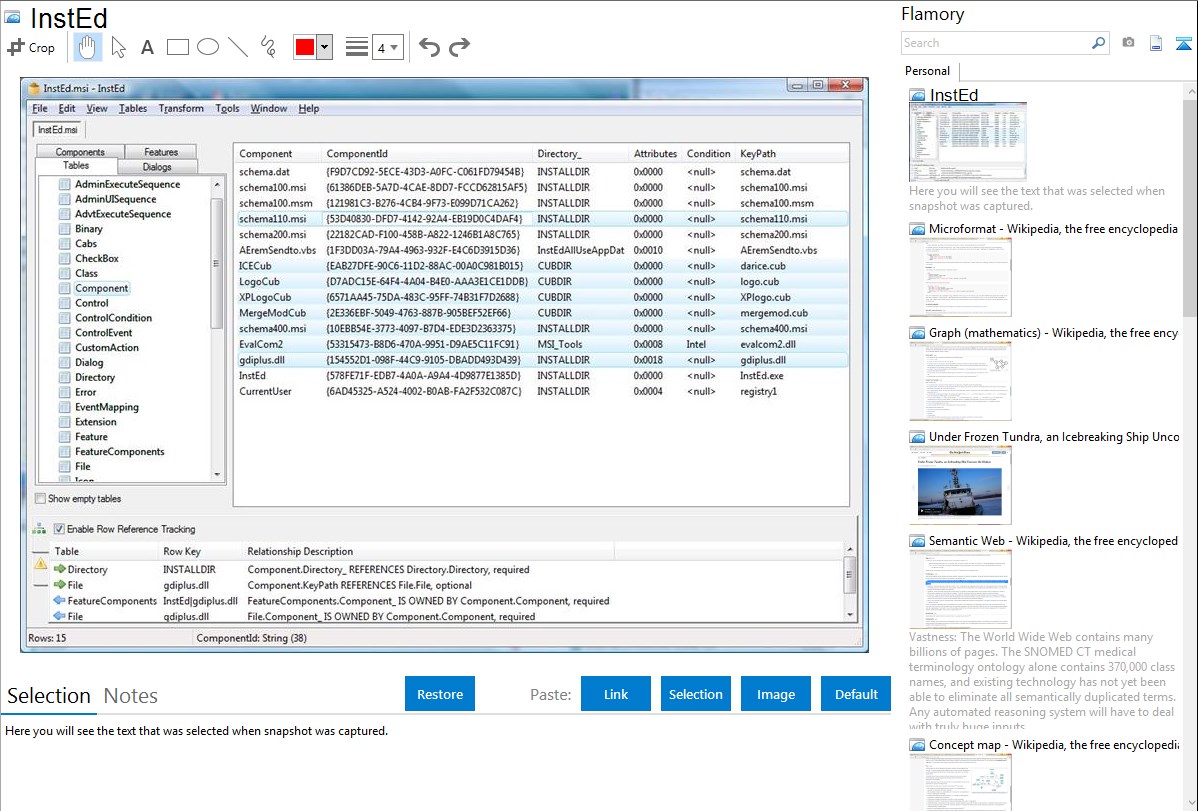
Task: Toggle the Show empty tables checkbox
Action: coord(40,498)
